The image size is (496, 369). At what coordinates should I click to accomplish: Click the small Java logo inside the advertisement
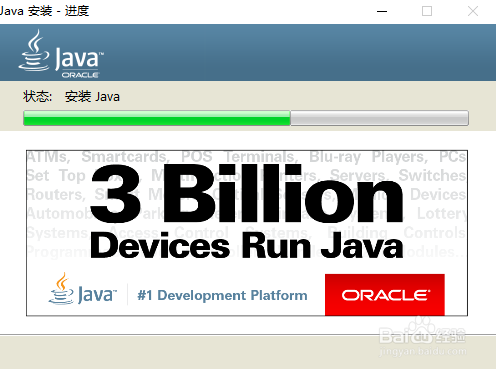[83, 289]
